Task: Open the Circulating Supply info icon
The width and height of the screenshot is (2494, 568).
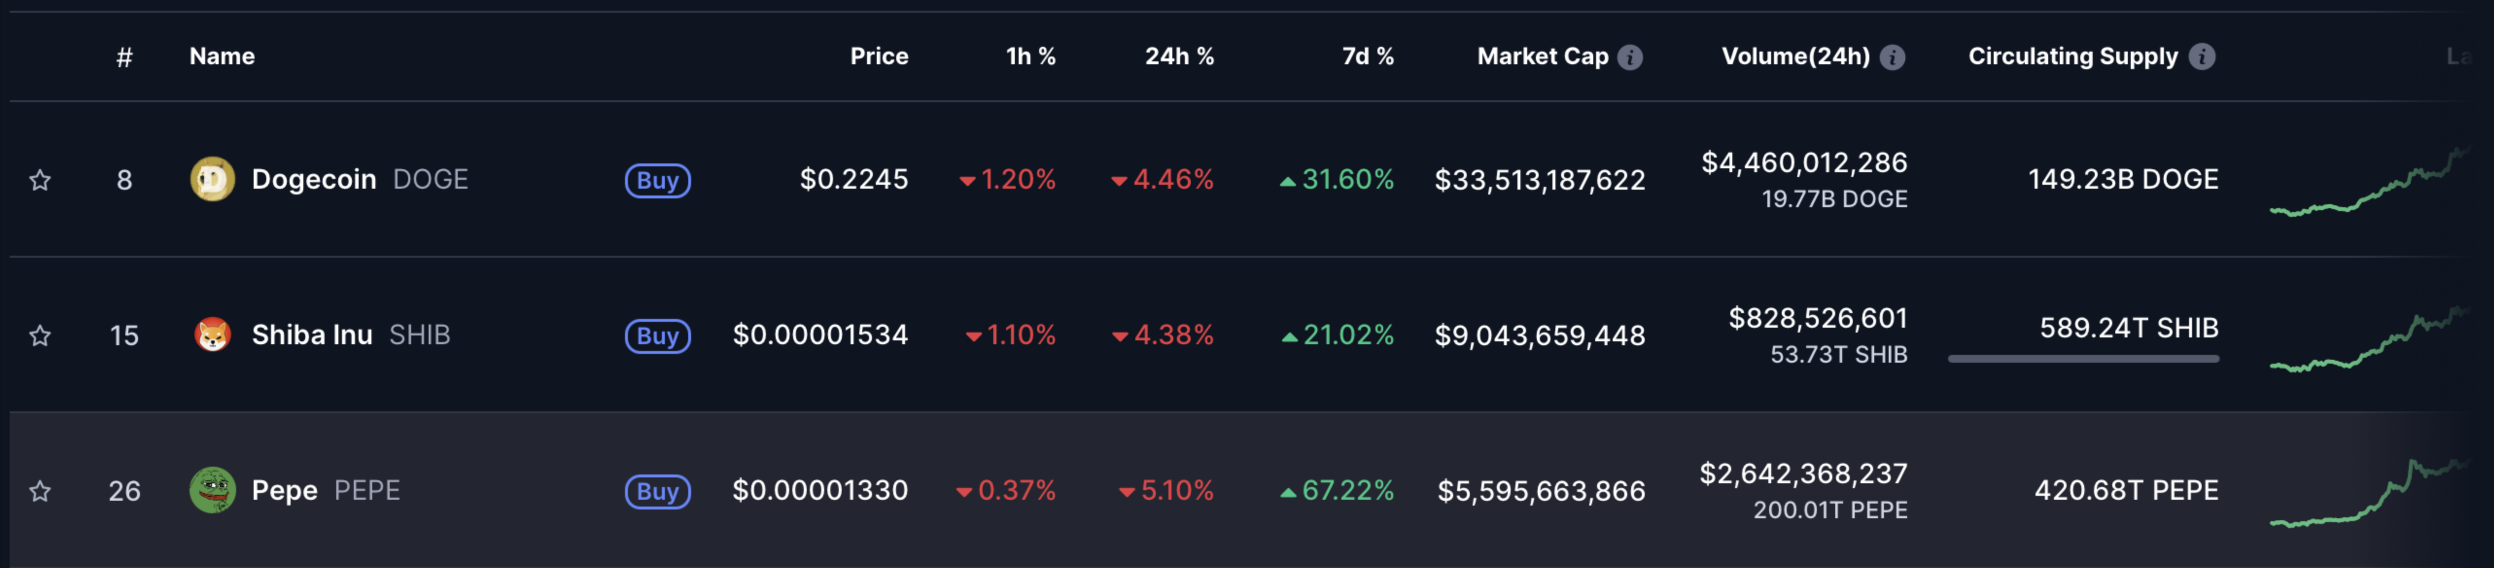Action: click(x=2202, y=57)
